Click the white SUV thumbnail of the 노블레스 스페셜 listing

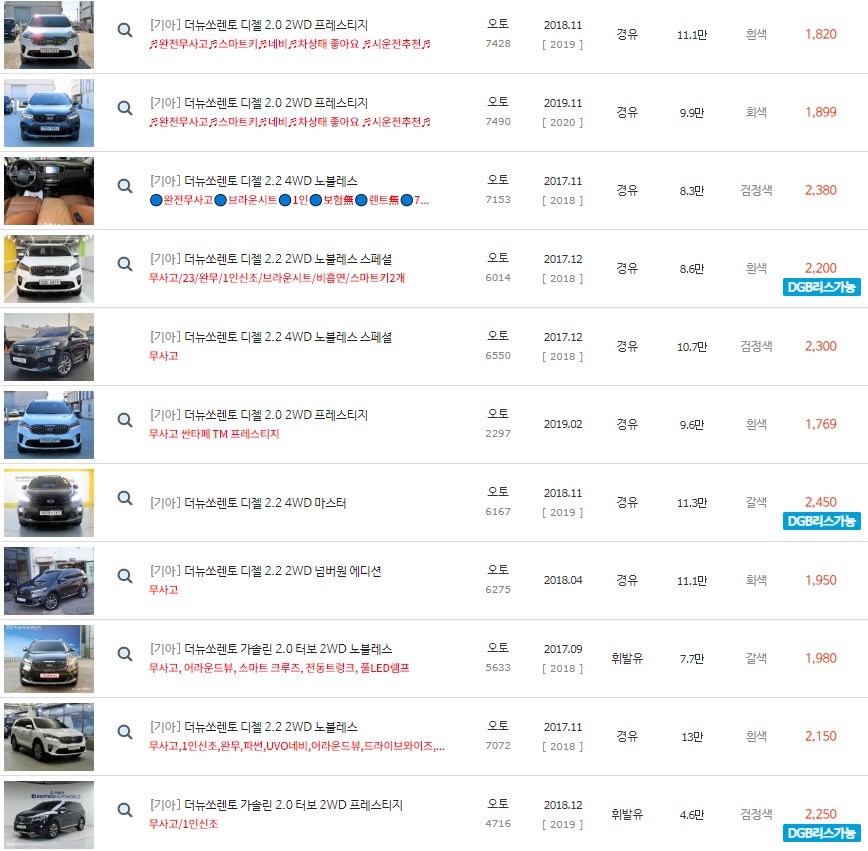48,268
